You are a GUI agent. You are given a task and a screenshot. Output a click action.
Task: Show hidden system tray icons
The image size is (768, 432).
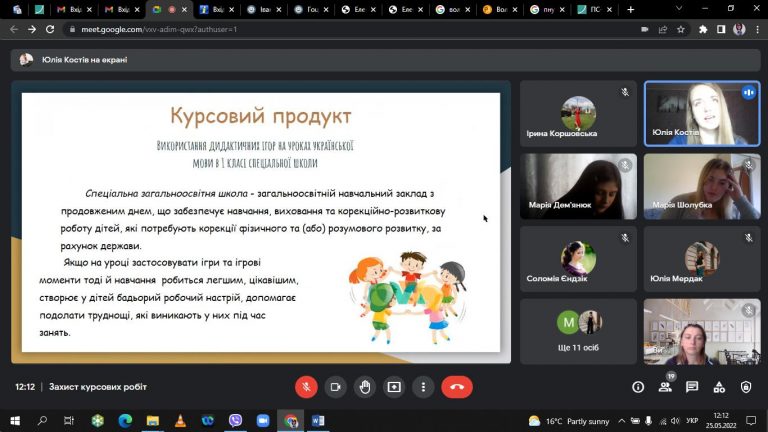pyautogui.click(x=622, y=421)
